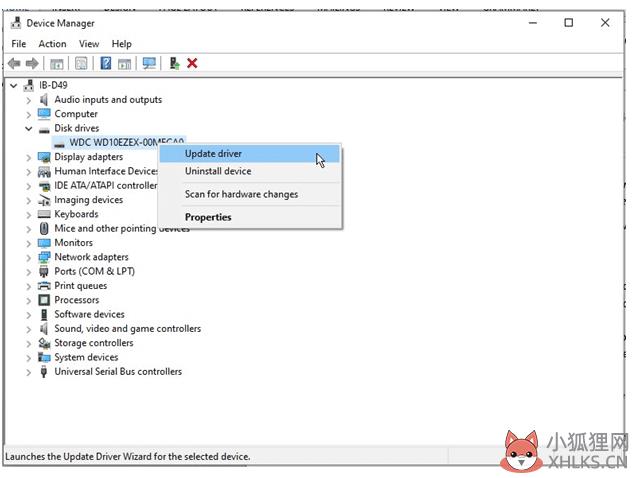The image size is (639, 478).
Task: Expand the Audio inputs and outputs category
Action: (x=29, y=100)
